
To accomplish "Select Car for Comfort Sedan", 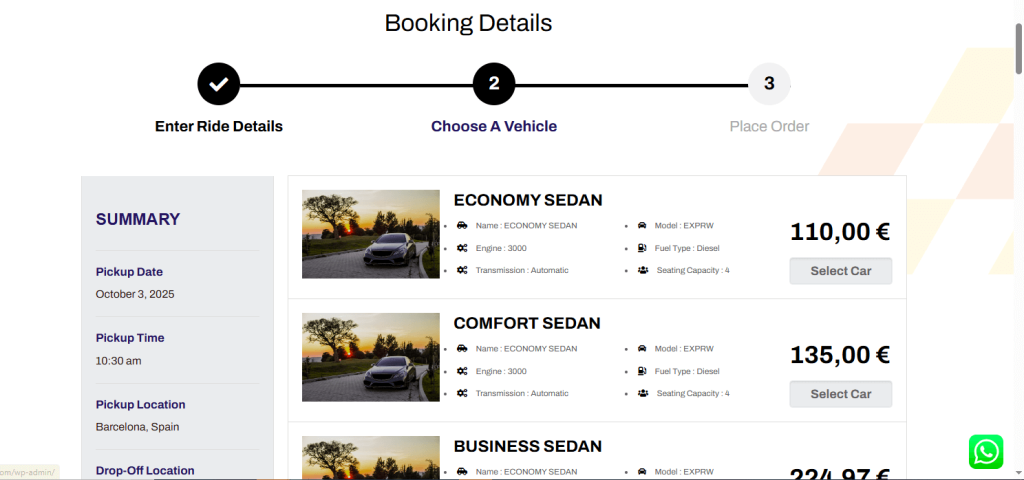I will click(840, 394).
